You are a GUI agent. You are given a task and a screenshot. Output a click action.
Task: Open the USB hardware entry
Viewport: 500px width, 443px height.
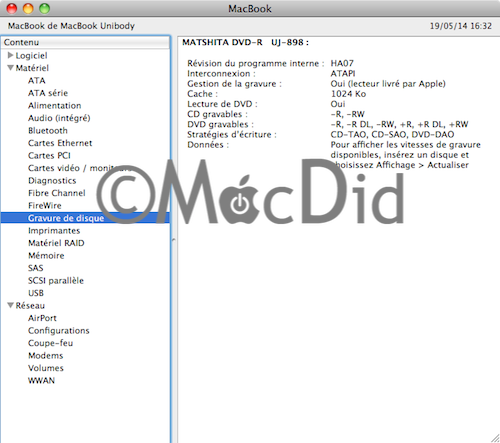click(x=36, y=293)
